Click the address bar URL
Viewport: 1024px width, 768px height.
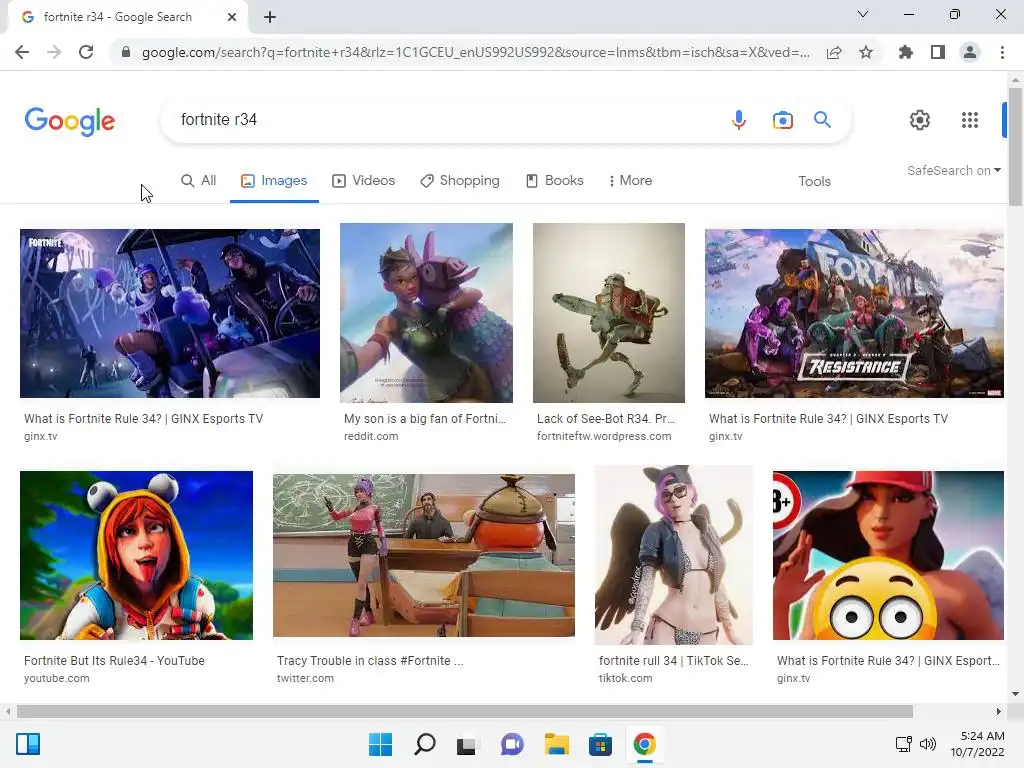[x=475, y=52]
